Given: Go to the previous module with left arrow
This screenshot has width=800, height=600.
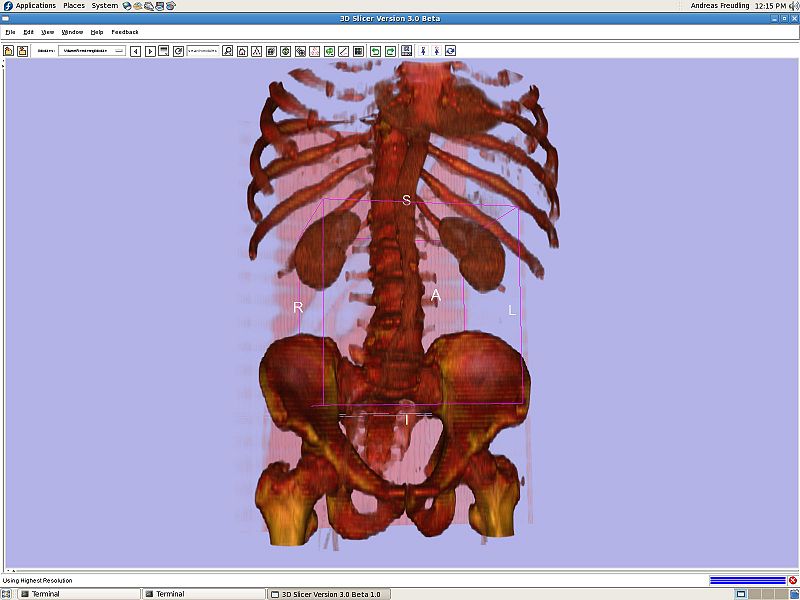Looking at the screenshot, I should (135, 51).
